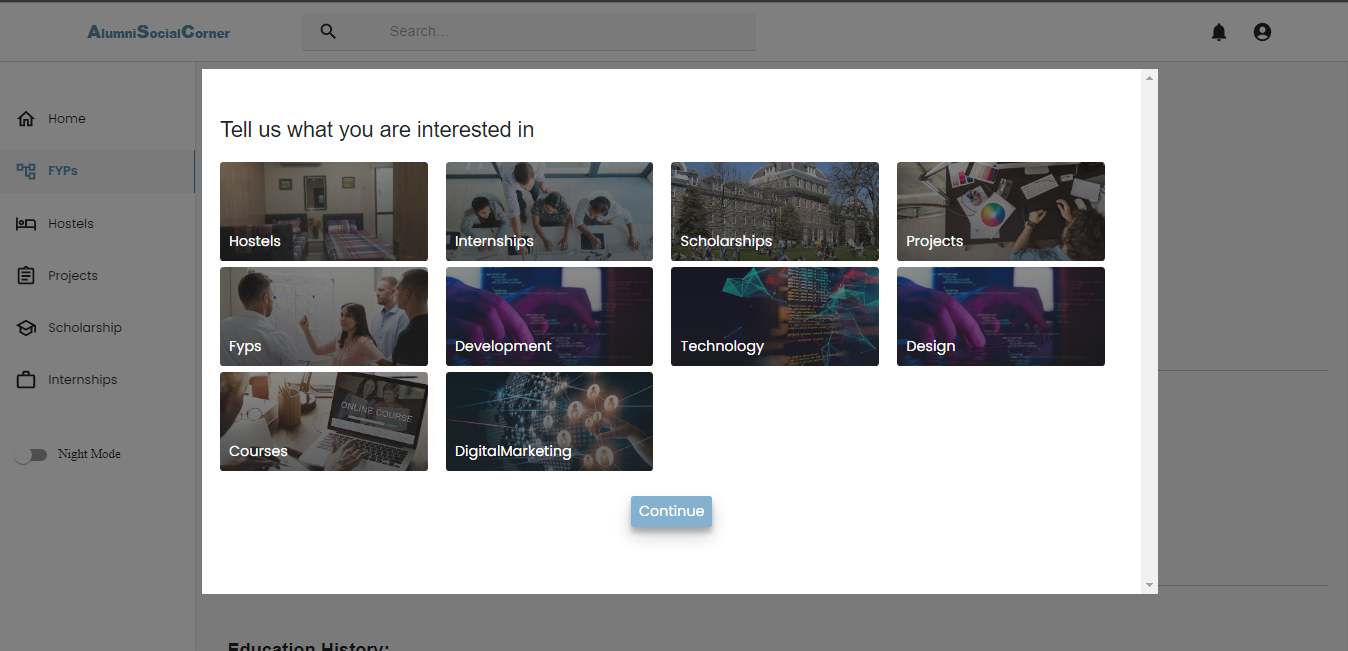This screenshot has height=651, width=1348.
Task: Click the Projects clipboard icon
Action: click(26, 276)
